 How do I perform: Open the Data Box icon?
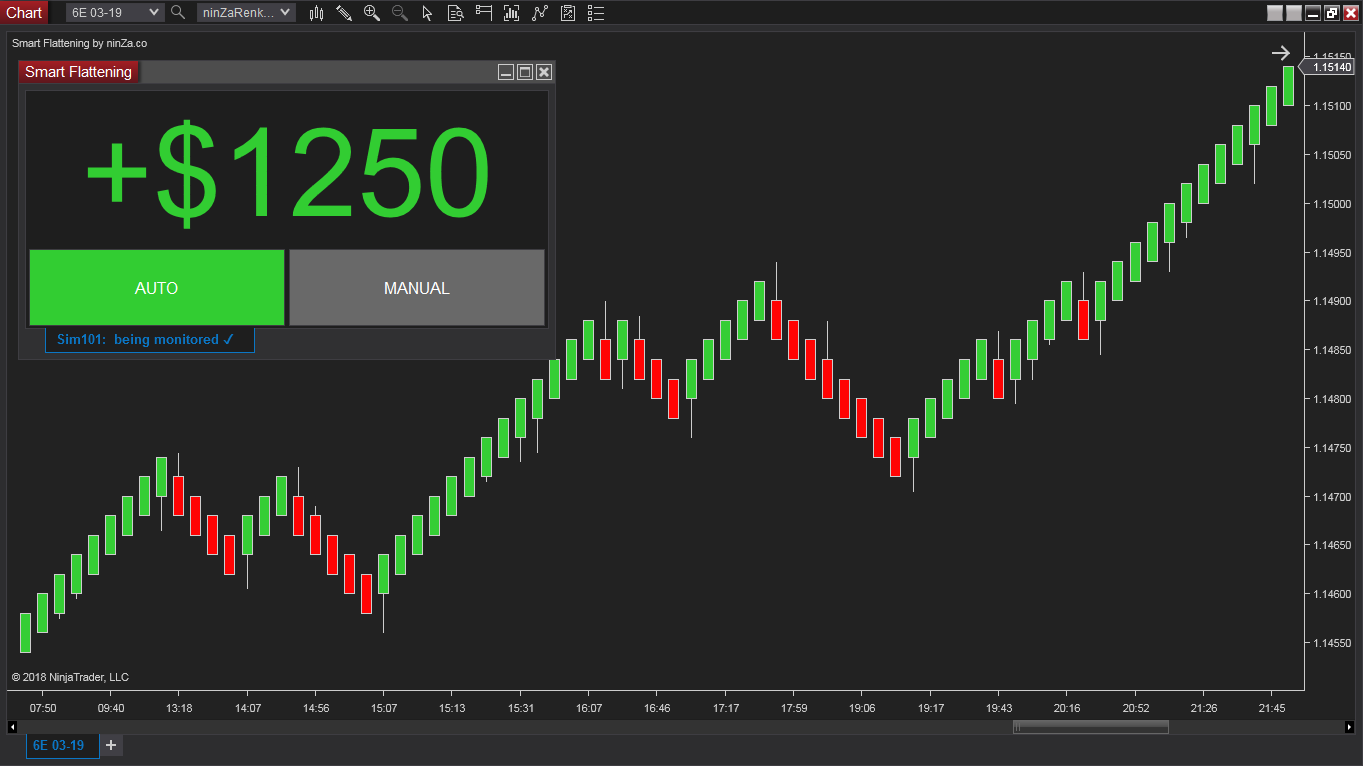455,13
